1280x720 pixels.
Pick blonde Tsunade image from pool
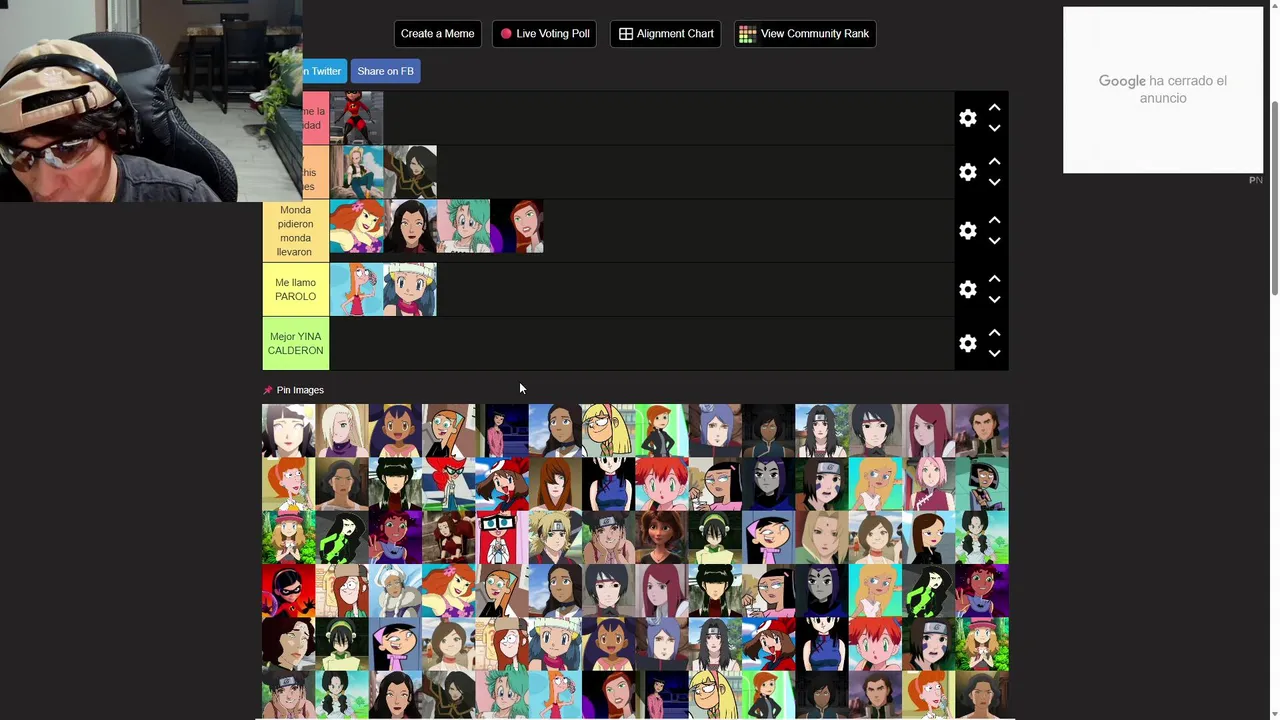click(x=822, y=538)
